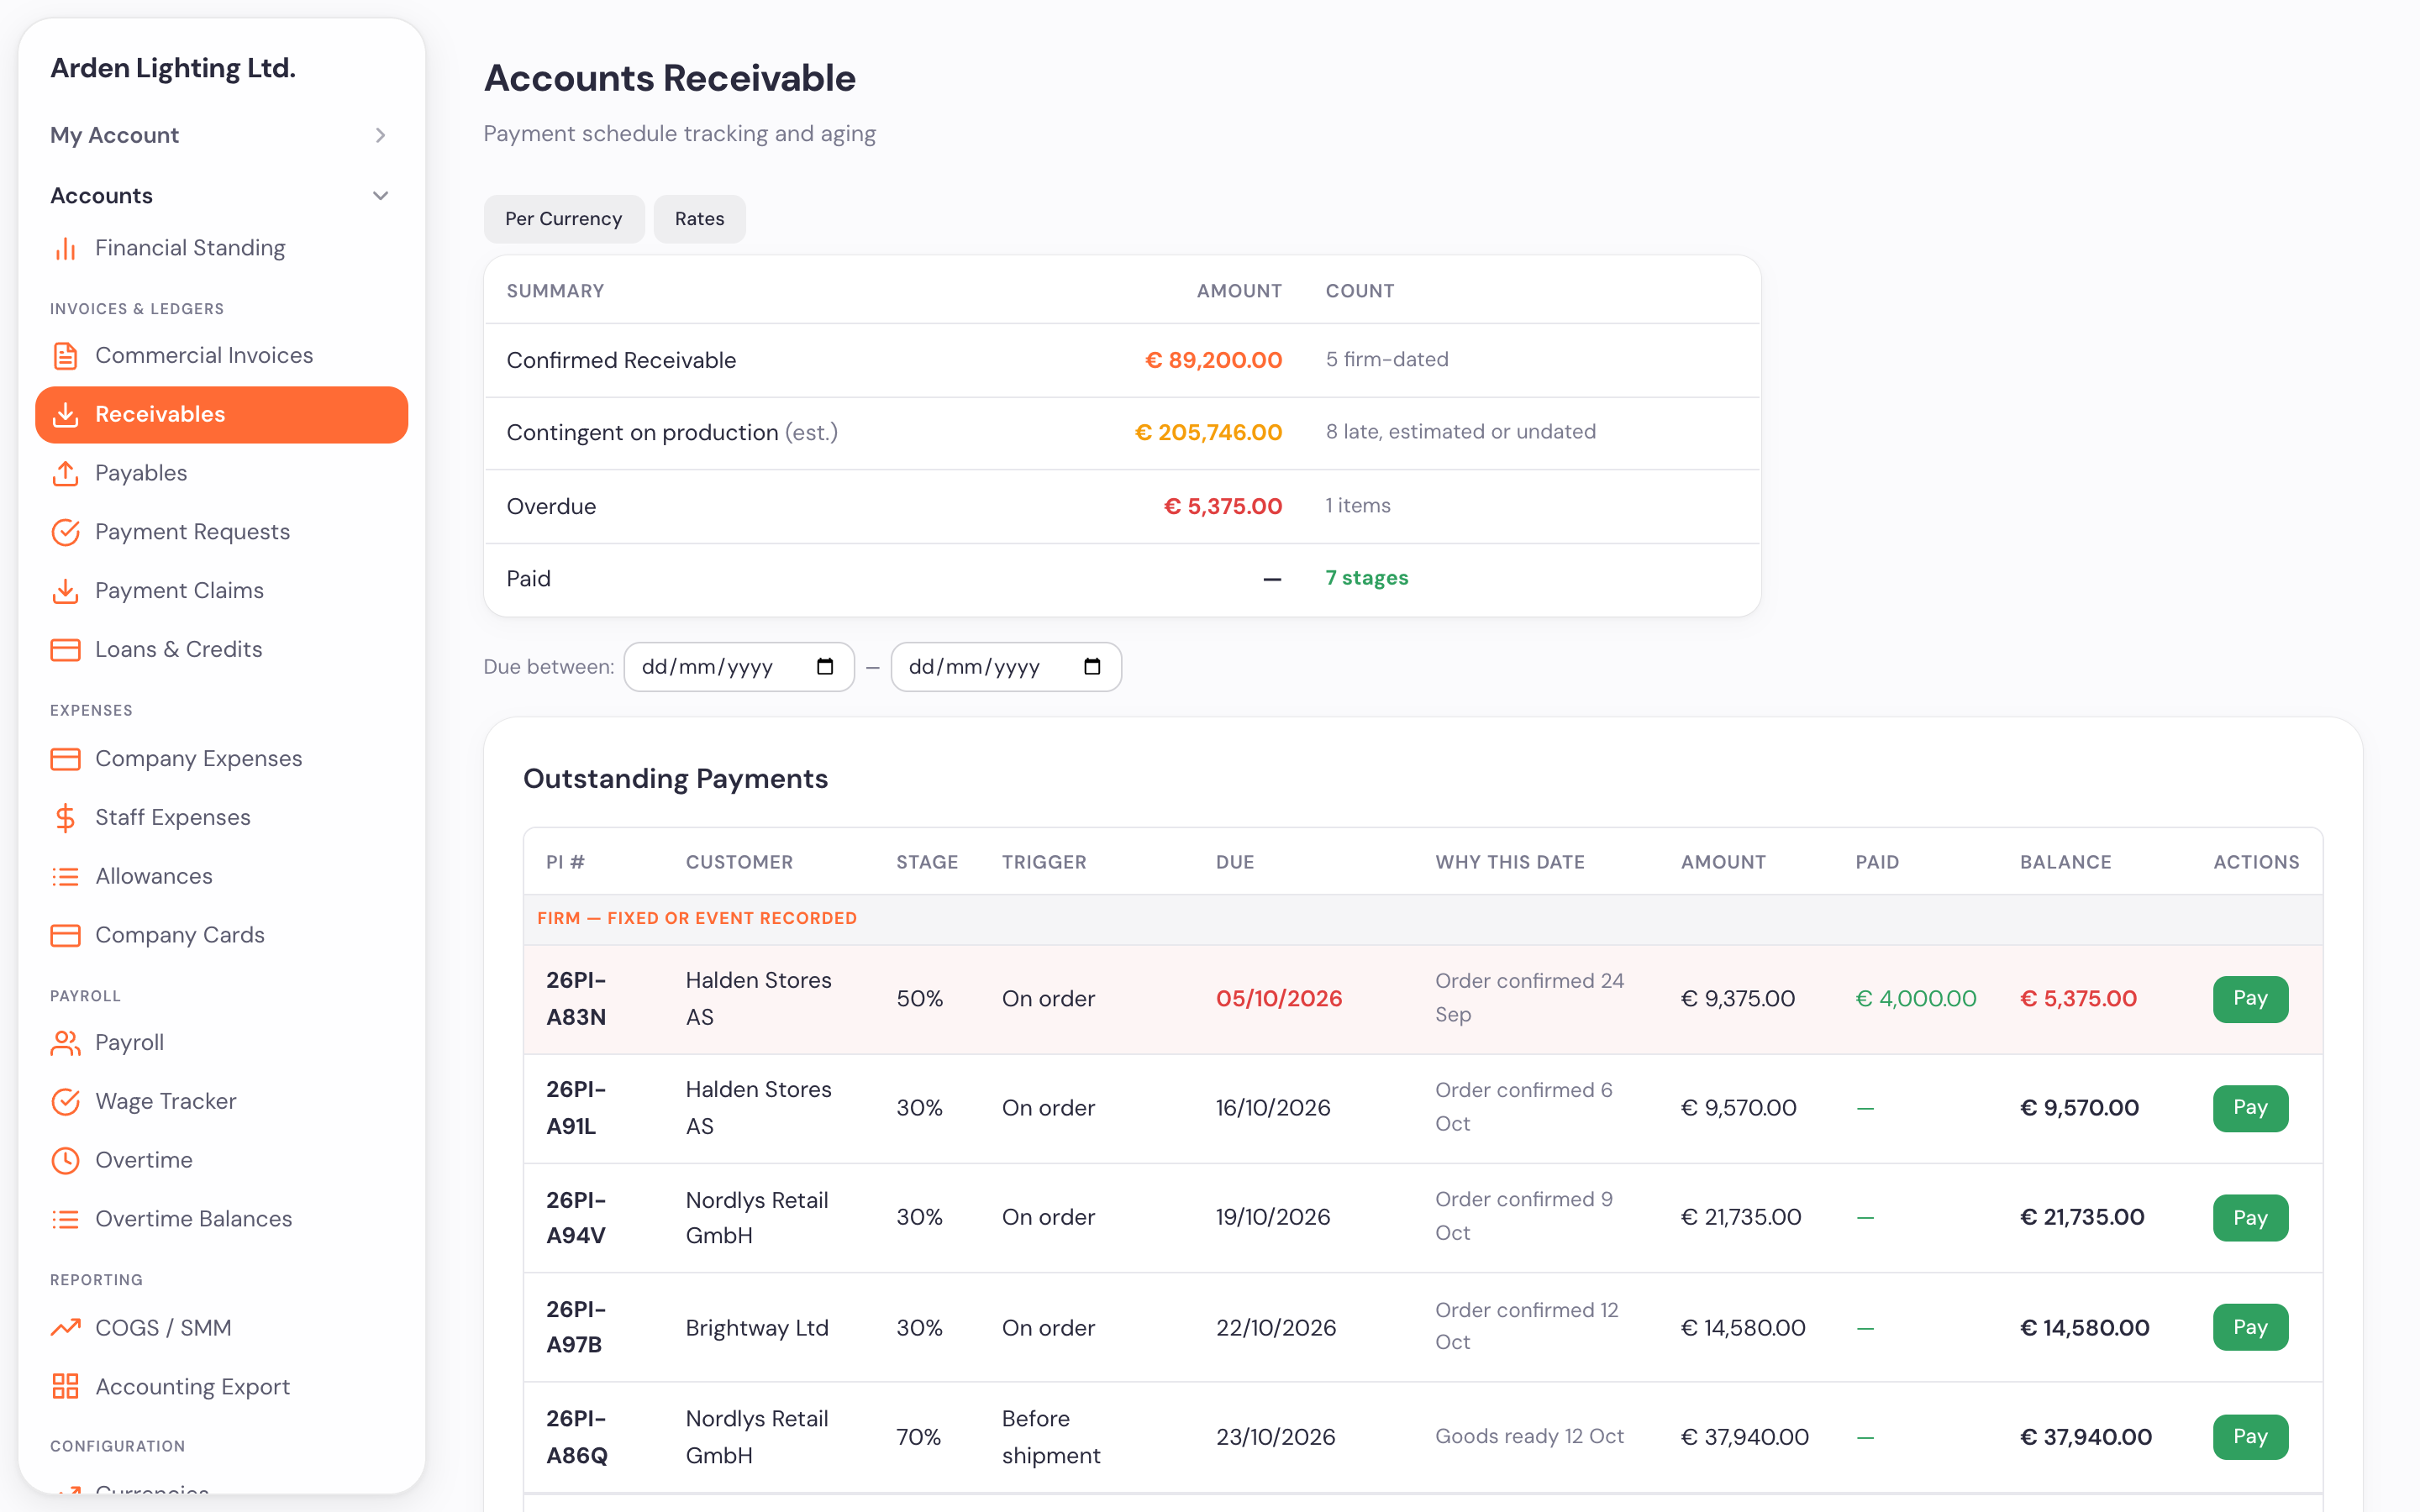Click the WHY THIS DATE column header
2420x1512 pixels.
1510,862
